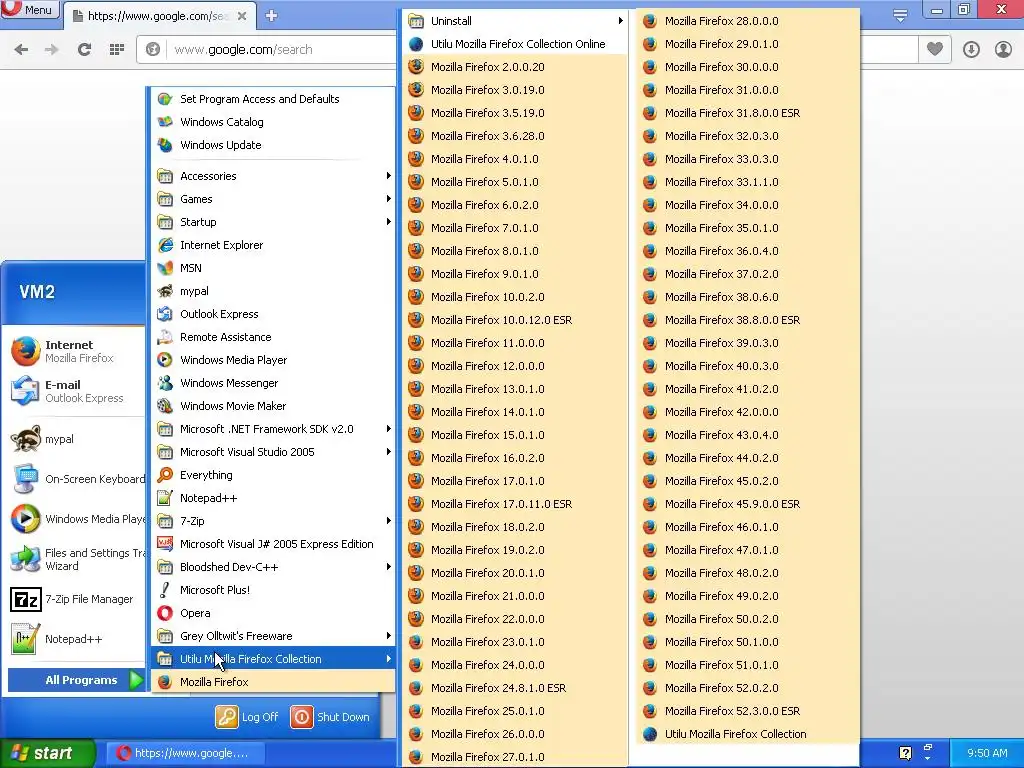Open MSN from programs list

(x=273, y=268)
